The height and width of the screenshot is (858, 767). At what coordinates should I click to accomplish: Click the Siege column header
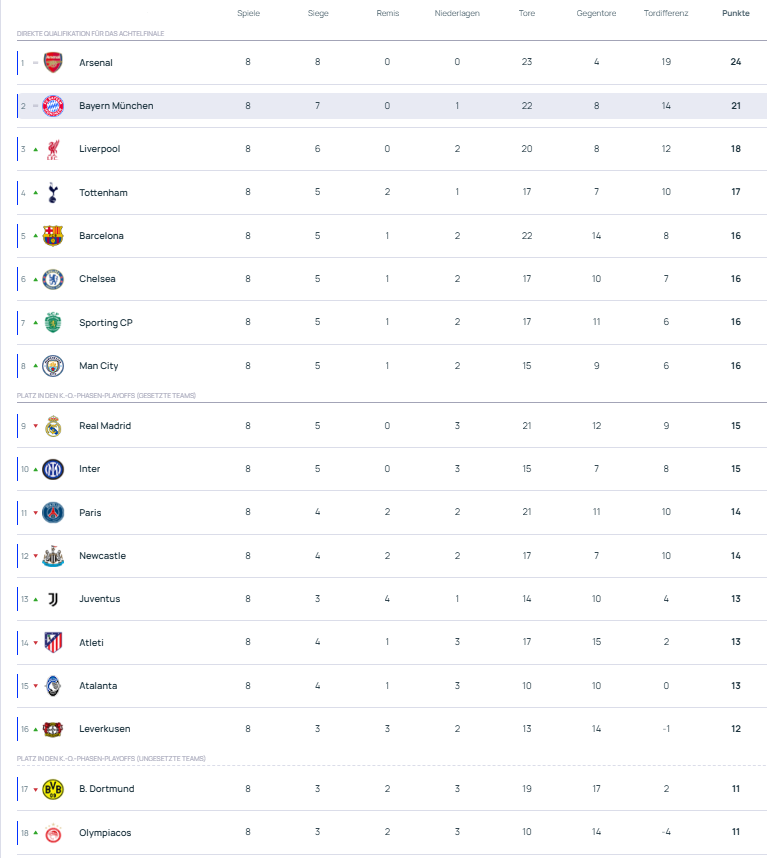coord(318,14)
